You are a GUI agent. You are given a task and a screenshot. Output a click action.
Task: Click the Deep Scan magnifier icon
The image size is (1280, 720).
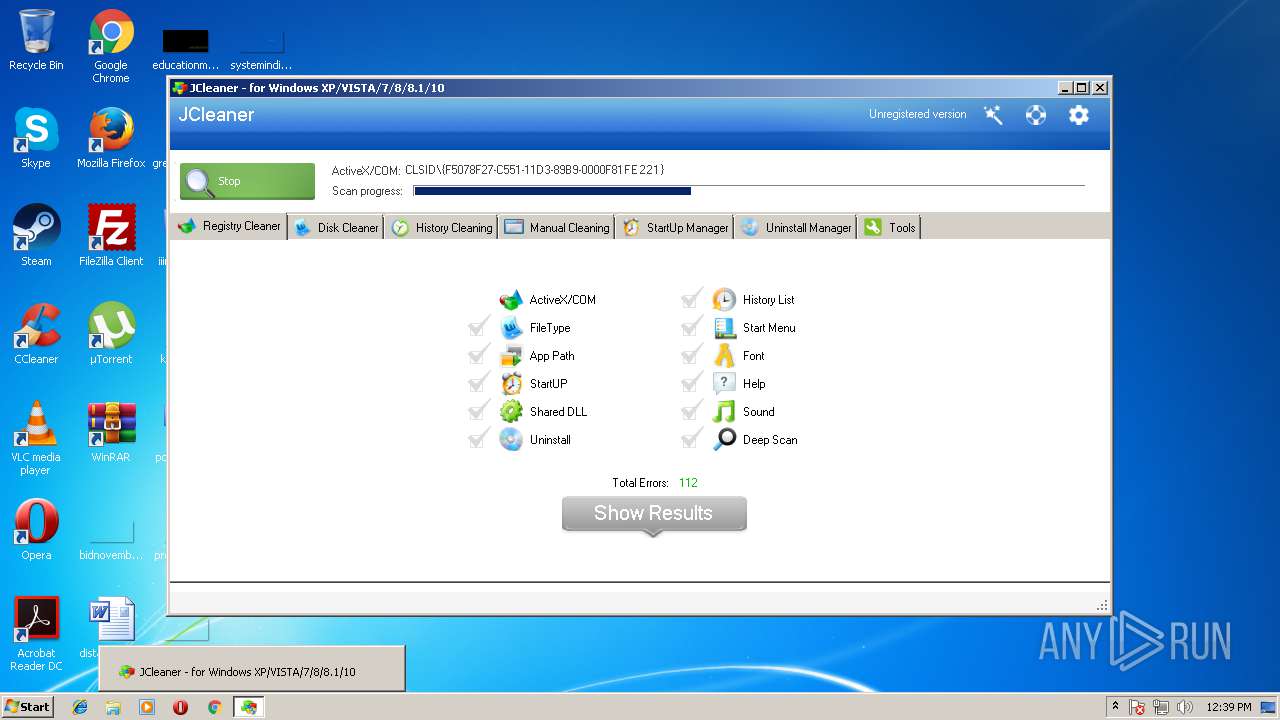(x=724, y=440)
